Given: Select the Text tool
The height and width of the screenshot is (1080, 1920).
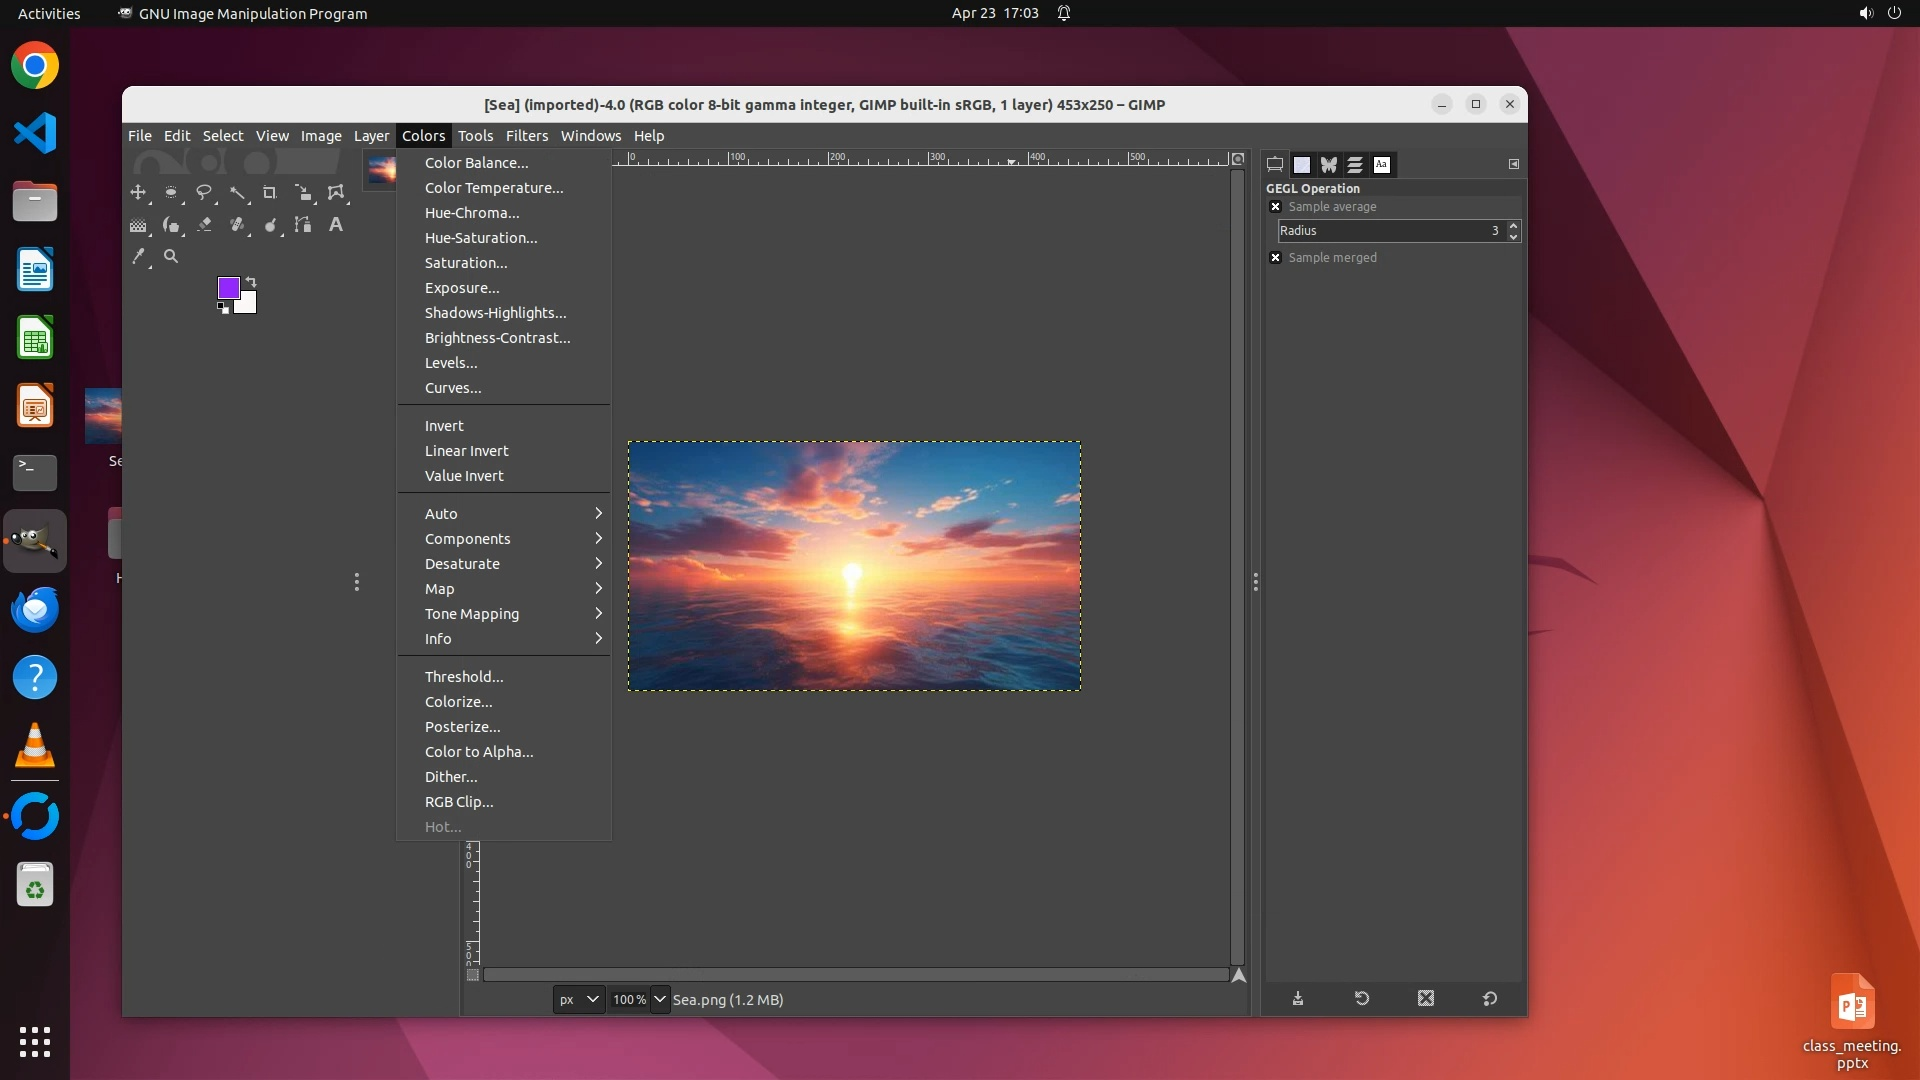Looking at the screenshot, I should tap(336, 225).
